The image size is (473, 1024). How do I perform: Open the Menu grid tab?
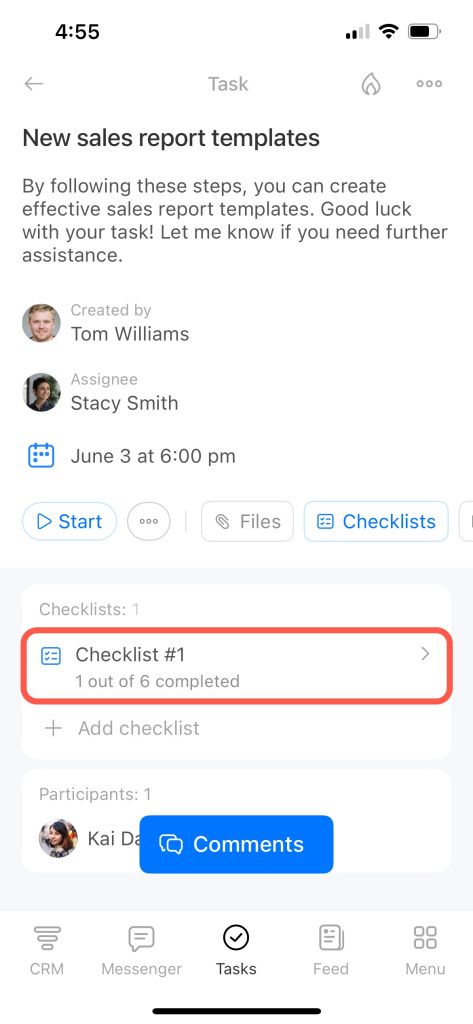coord(425,950)
